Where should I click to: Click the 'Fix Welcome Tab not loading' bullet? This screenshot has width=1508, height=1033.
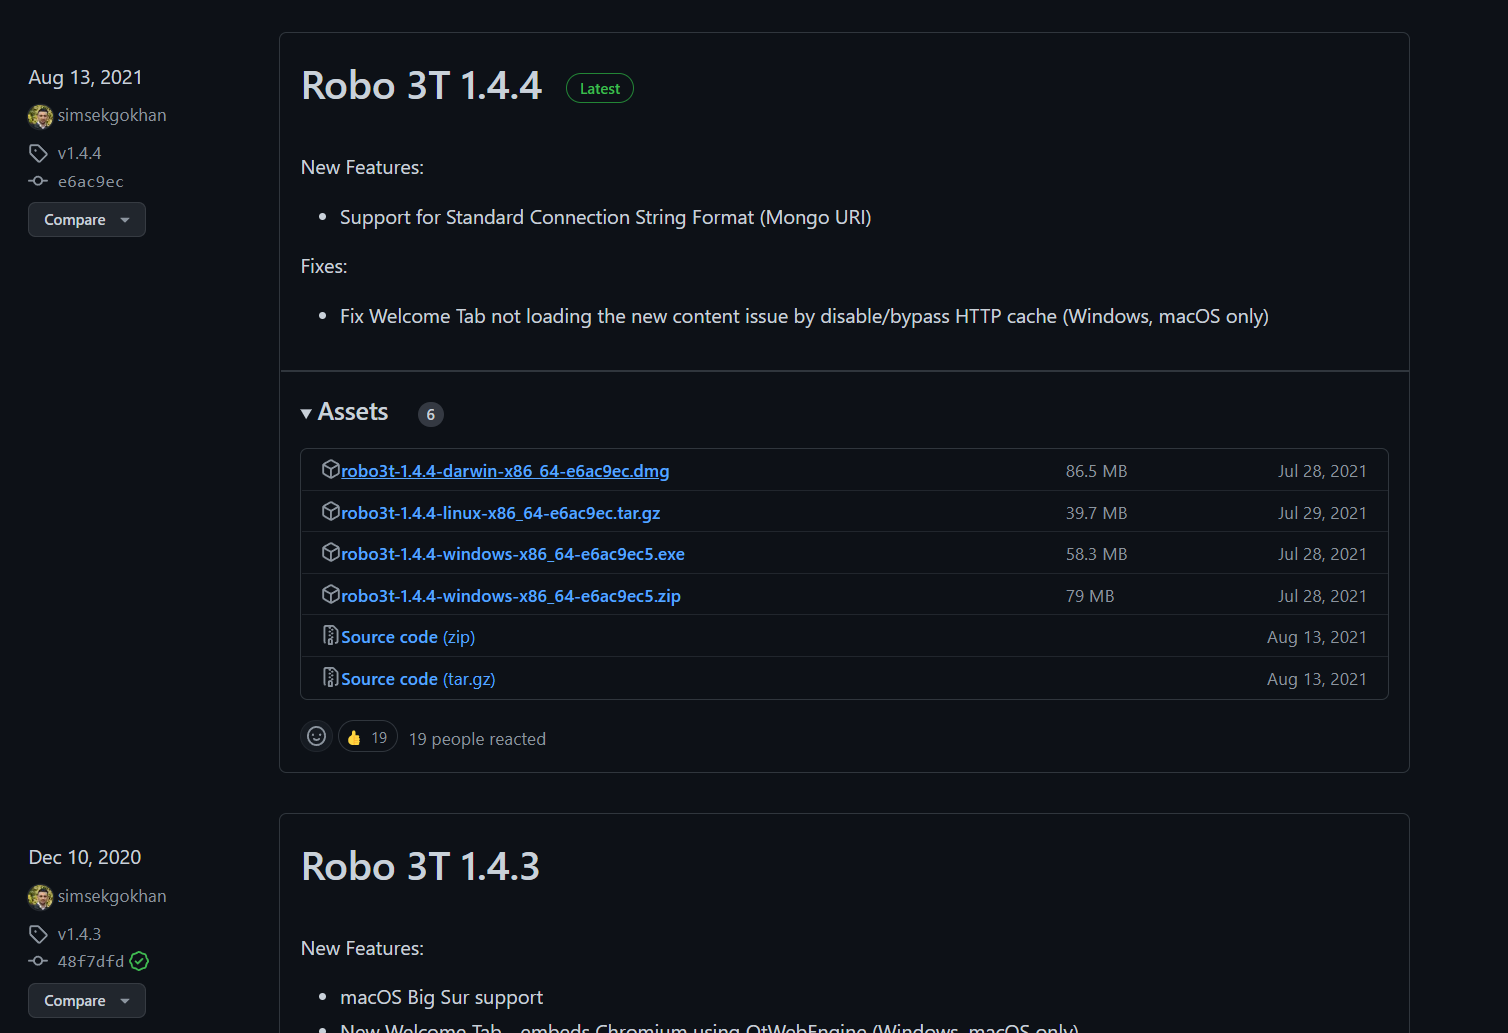pos(804,316)
